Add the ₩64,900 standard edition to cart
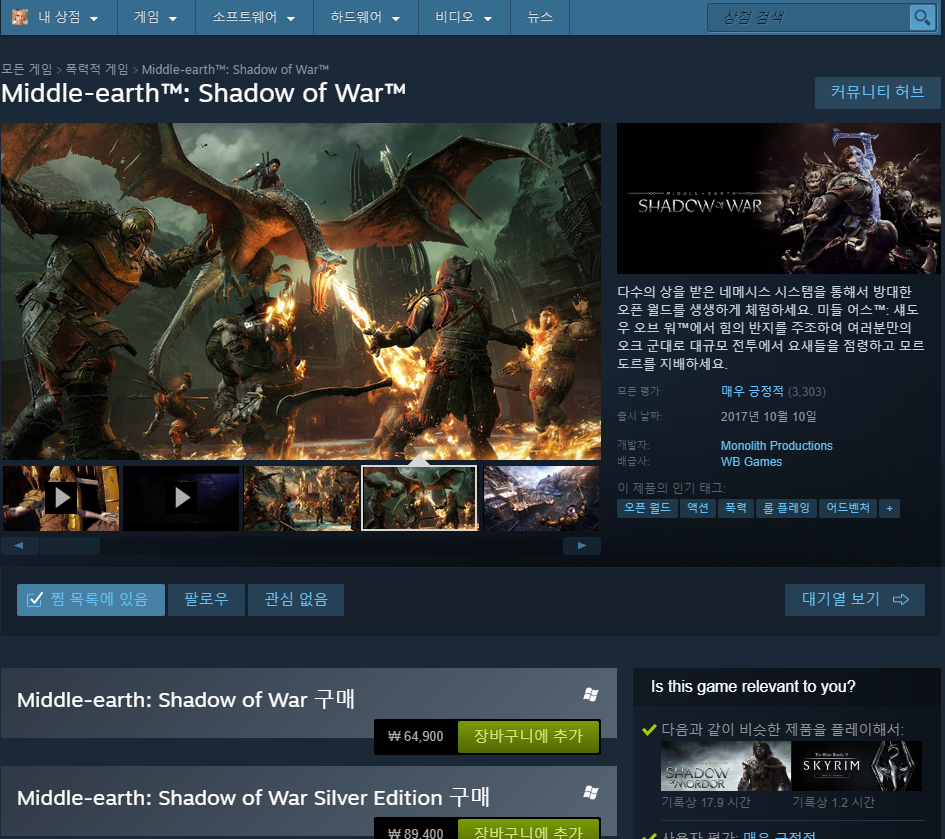This screenshot has width=945, height=839. (529, 736)
